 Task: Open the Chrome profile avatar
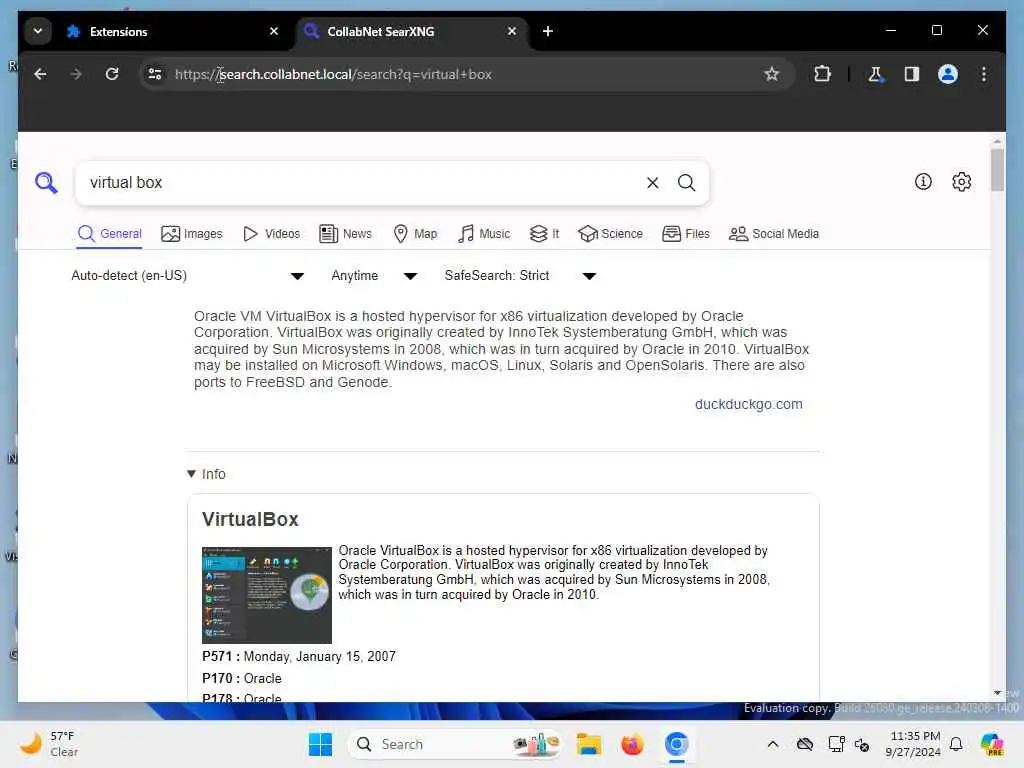(x=948, y=74)
